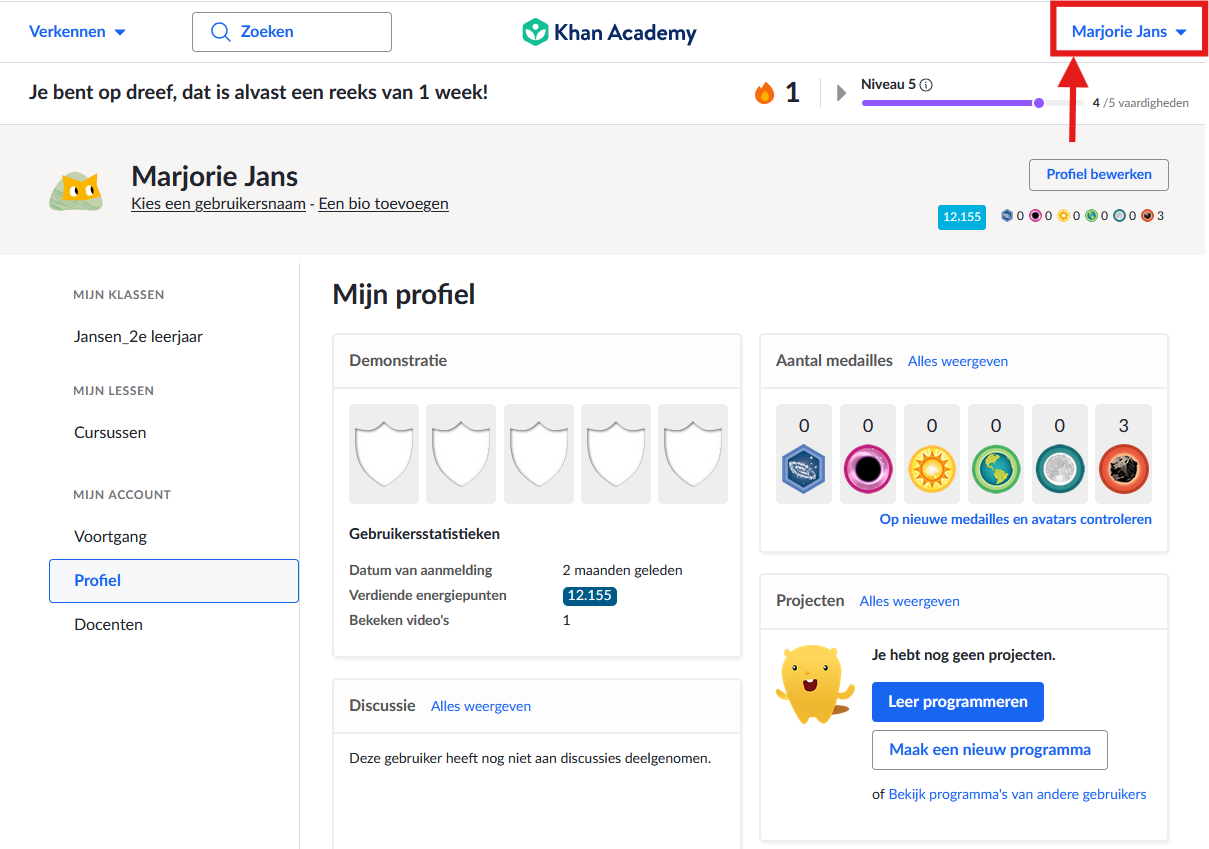Expand the level details arrow
Screen dimensions: 1209x849
[841, 93]
